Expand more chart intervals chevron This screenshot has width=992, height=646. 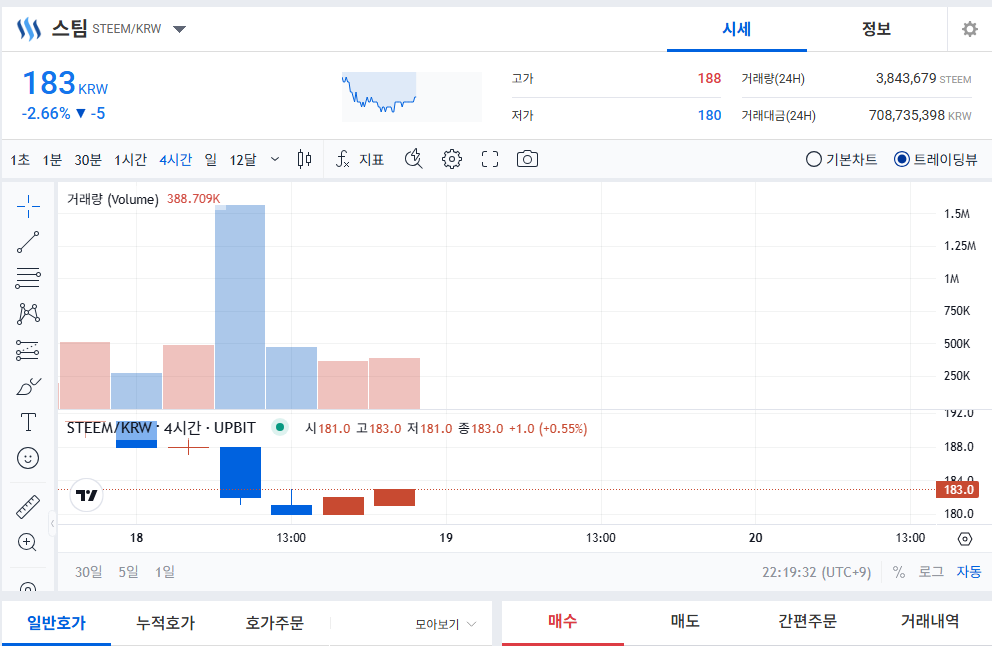coord(275,159)
